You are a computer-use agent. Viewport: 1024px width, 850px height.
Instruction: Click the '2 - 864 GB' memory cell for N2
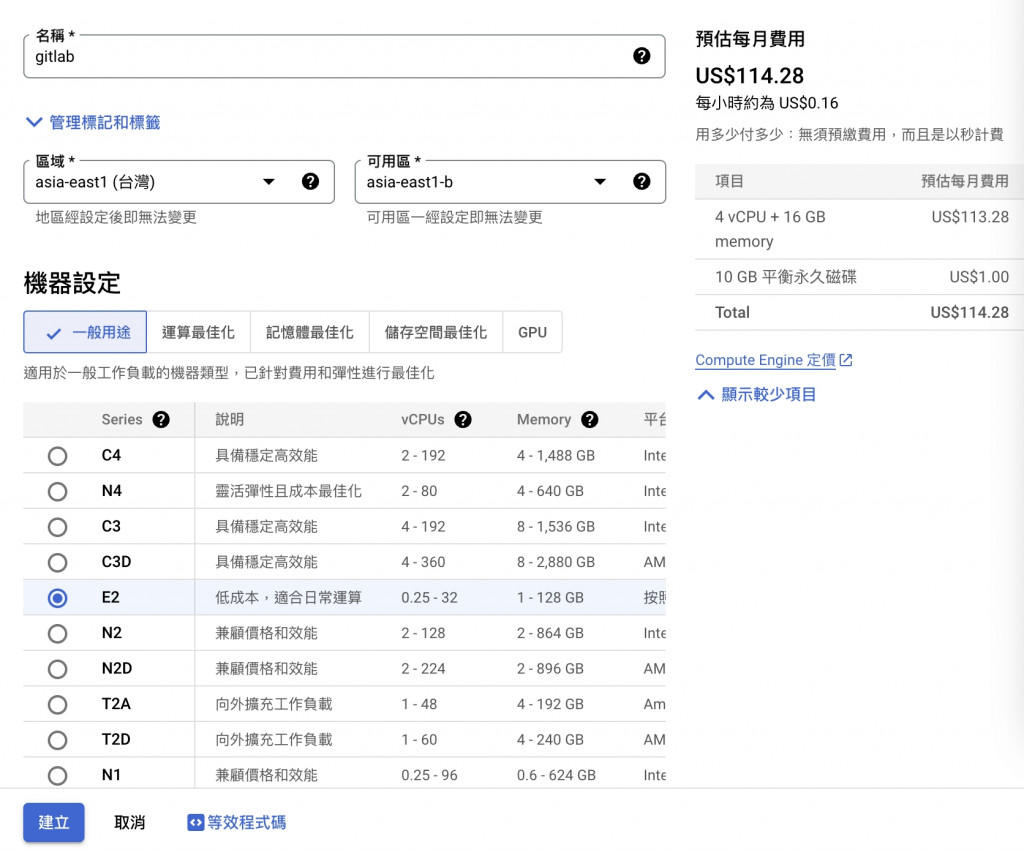point(550,633)
